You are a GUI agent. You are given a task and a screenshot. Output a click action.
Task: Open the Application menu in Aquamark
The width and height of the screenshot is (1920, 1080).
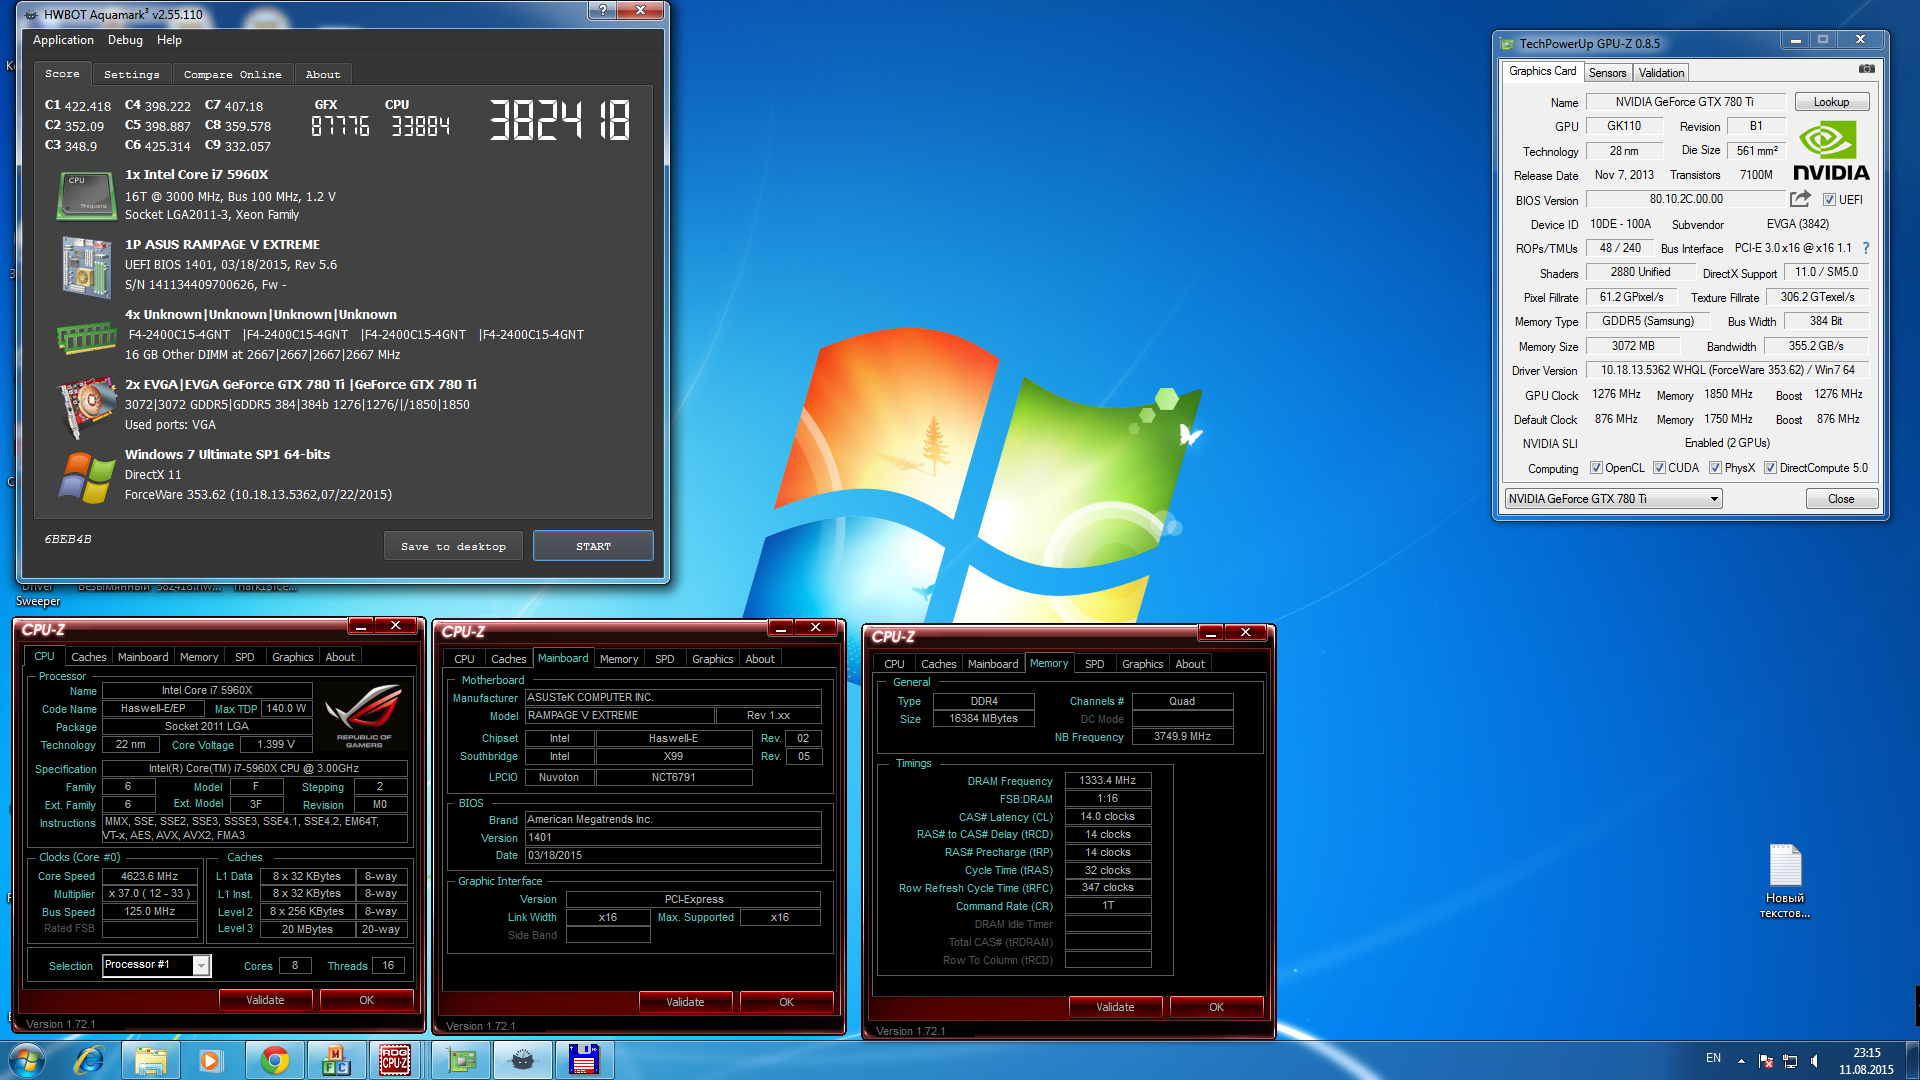tap(63, 40)
